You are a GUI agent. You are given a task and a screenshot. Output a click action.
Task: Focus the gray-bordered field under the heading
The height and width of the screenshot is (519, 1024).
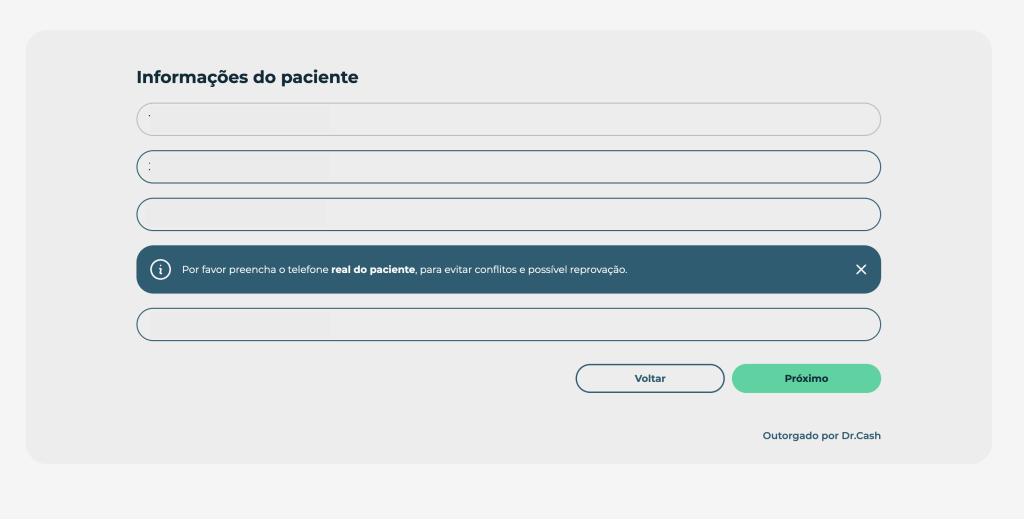[508, 119]
